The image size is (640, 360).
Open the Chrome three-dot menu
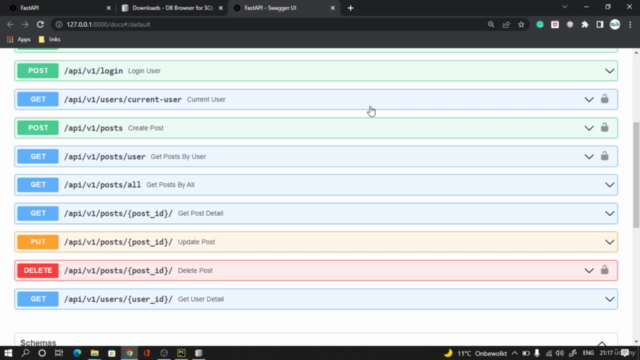coord(630,24)
